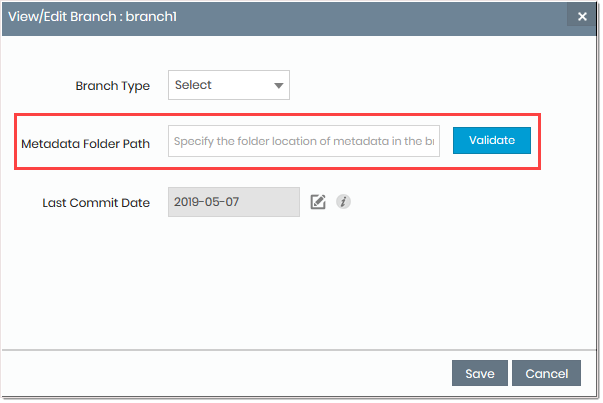603x403 pixels.
Task: Click empty title bar area left of X
Action: pos(400,16)
